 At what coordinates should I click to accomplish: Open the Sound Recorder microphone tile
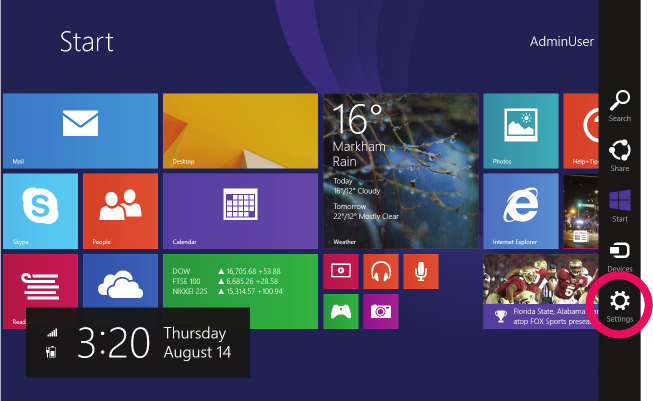[421, 271]
